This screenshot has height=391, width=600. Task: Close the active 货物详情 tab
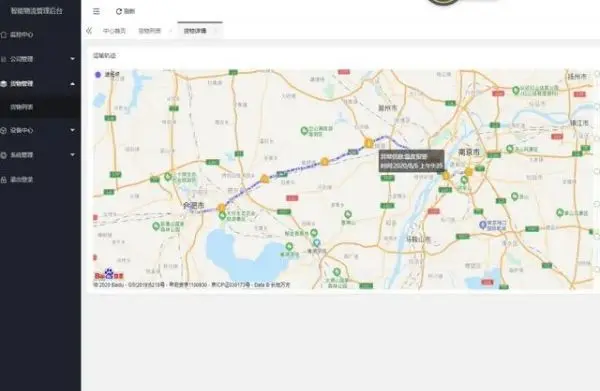click(x=215, y=31)
